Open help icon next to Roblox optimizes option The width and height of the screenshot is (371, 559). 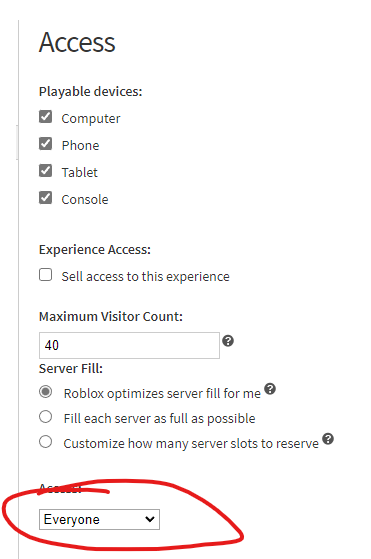click(270, 389)
